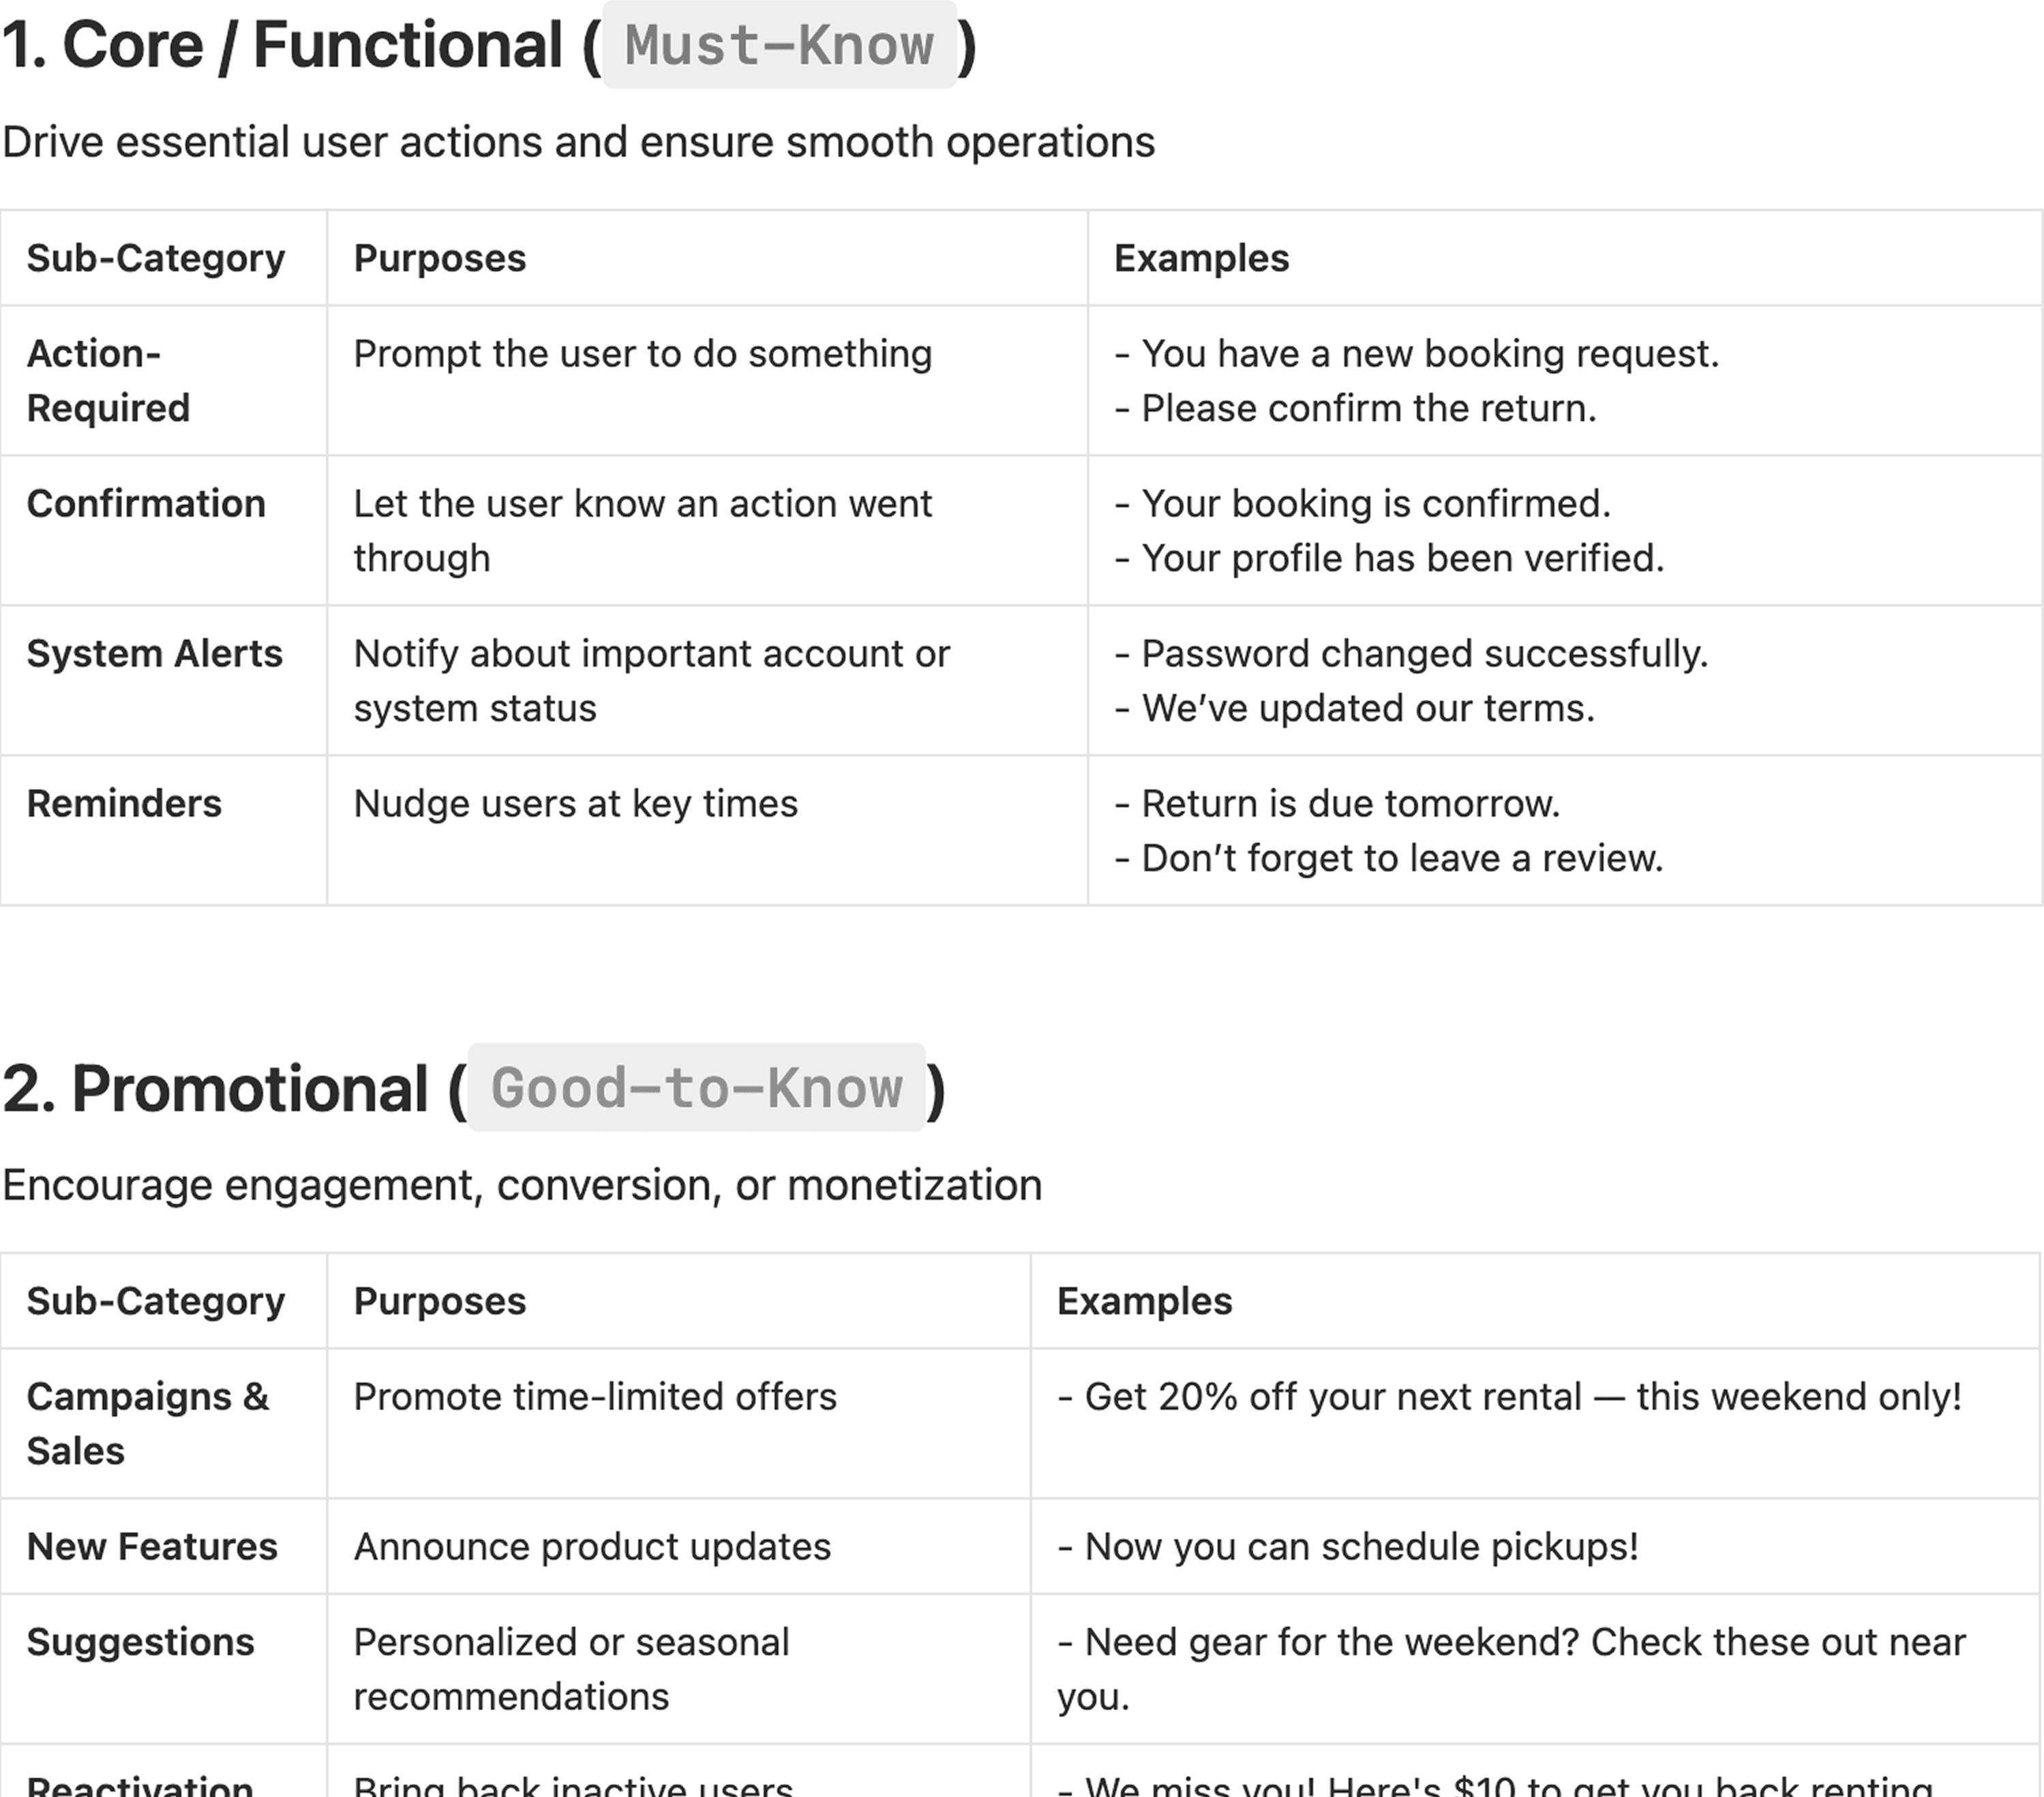The image size is (2044, 1797).
Task: Click "Promote time-limited offers" cell
Action: (x=595, y=1397)
